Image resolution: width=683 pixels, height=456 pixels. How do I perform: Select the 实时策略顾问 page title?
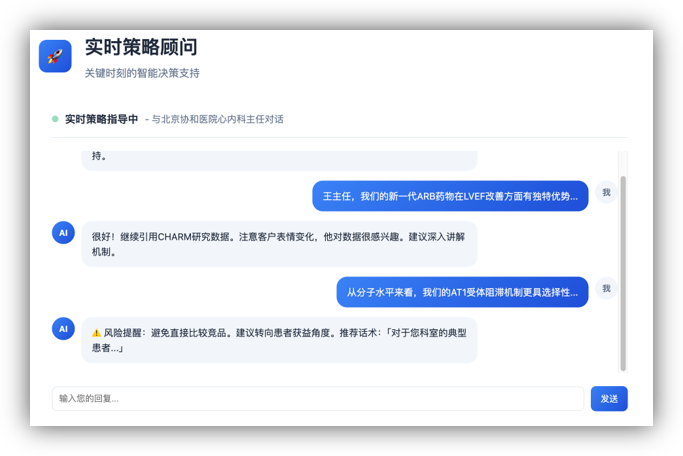pyautogui.click(x=140, y=47)
